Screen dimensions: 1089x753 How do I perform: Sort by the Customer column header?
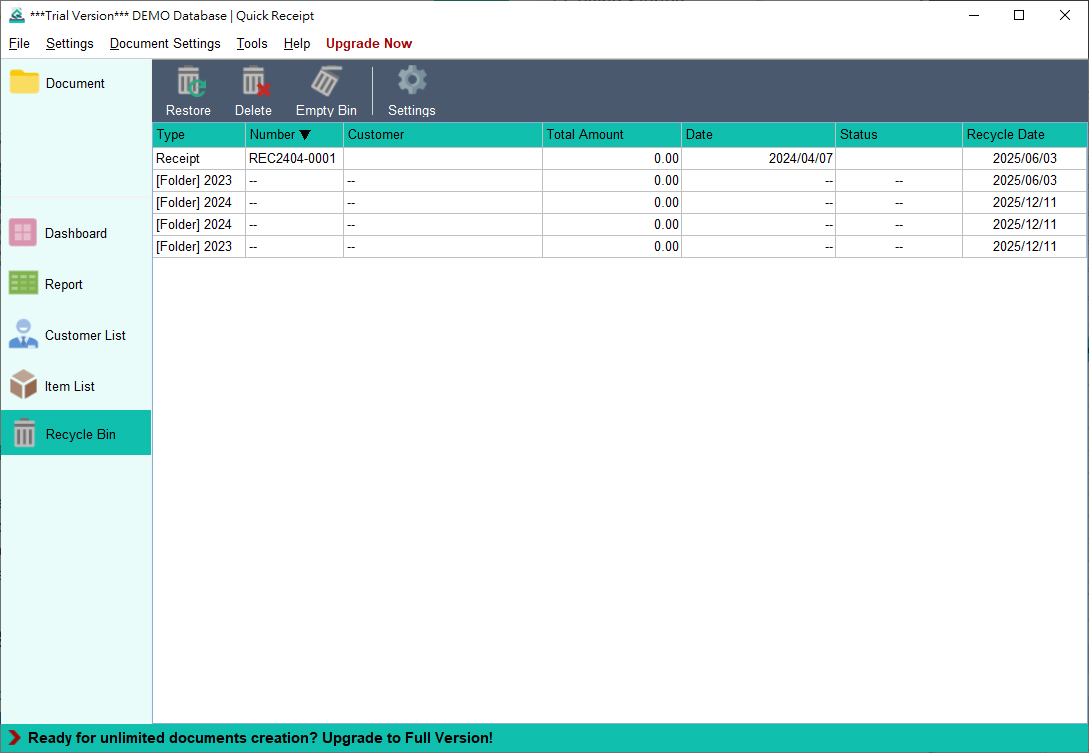[x=442, y=135]
